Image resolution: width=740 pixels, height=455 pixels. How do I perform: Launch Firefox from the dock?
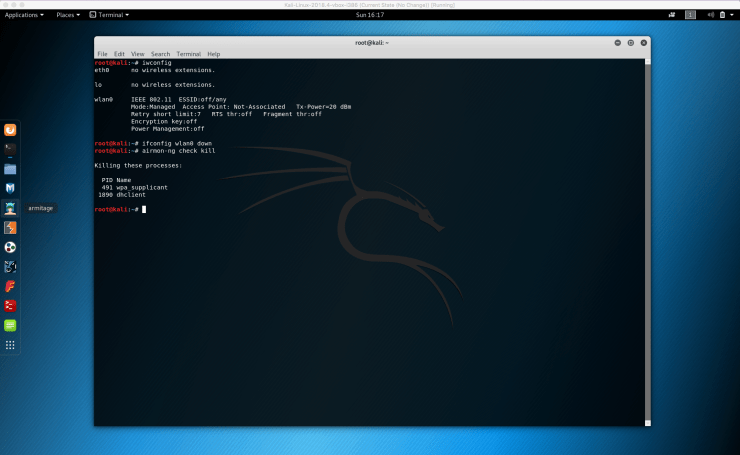(10, 130)
